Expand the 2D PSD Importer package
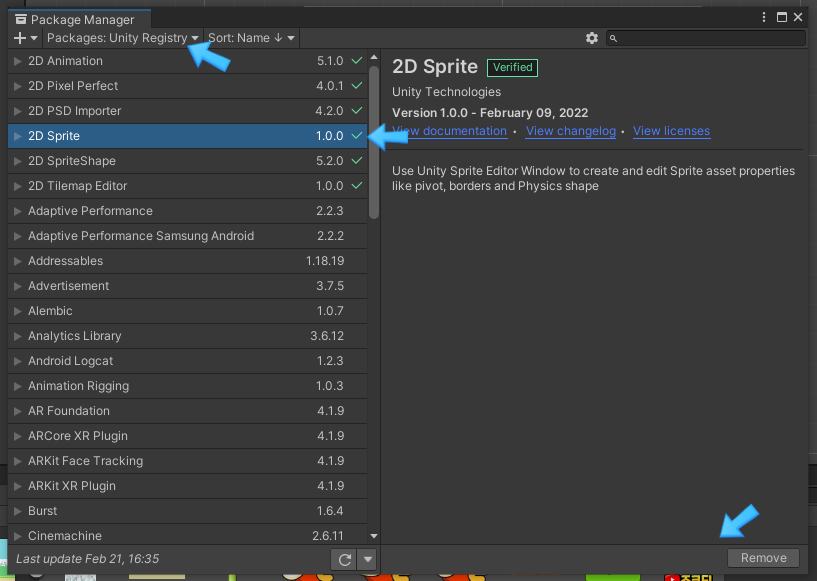The width and height of the screenshot is (817, 581). (x=18, y=111)
